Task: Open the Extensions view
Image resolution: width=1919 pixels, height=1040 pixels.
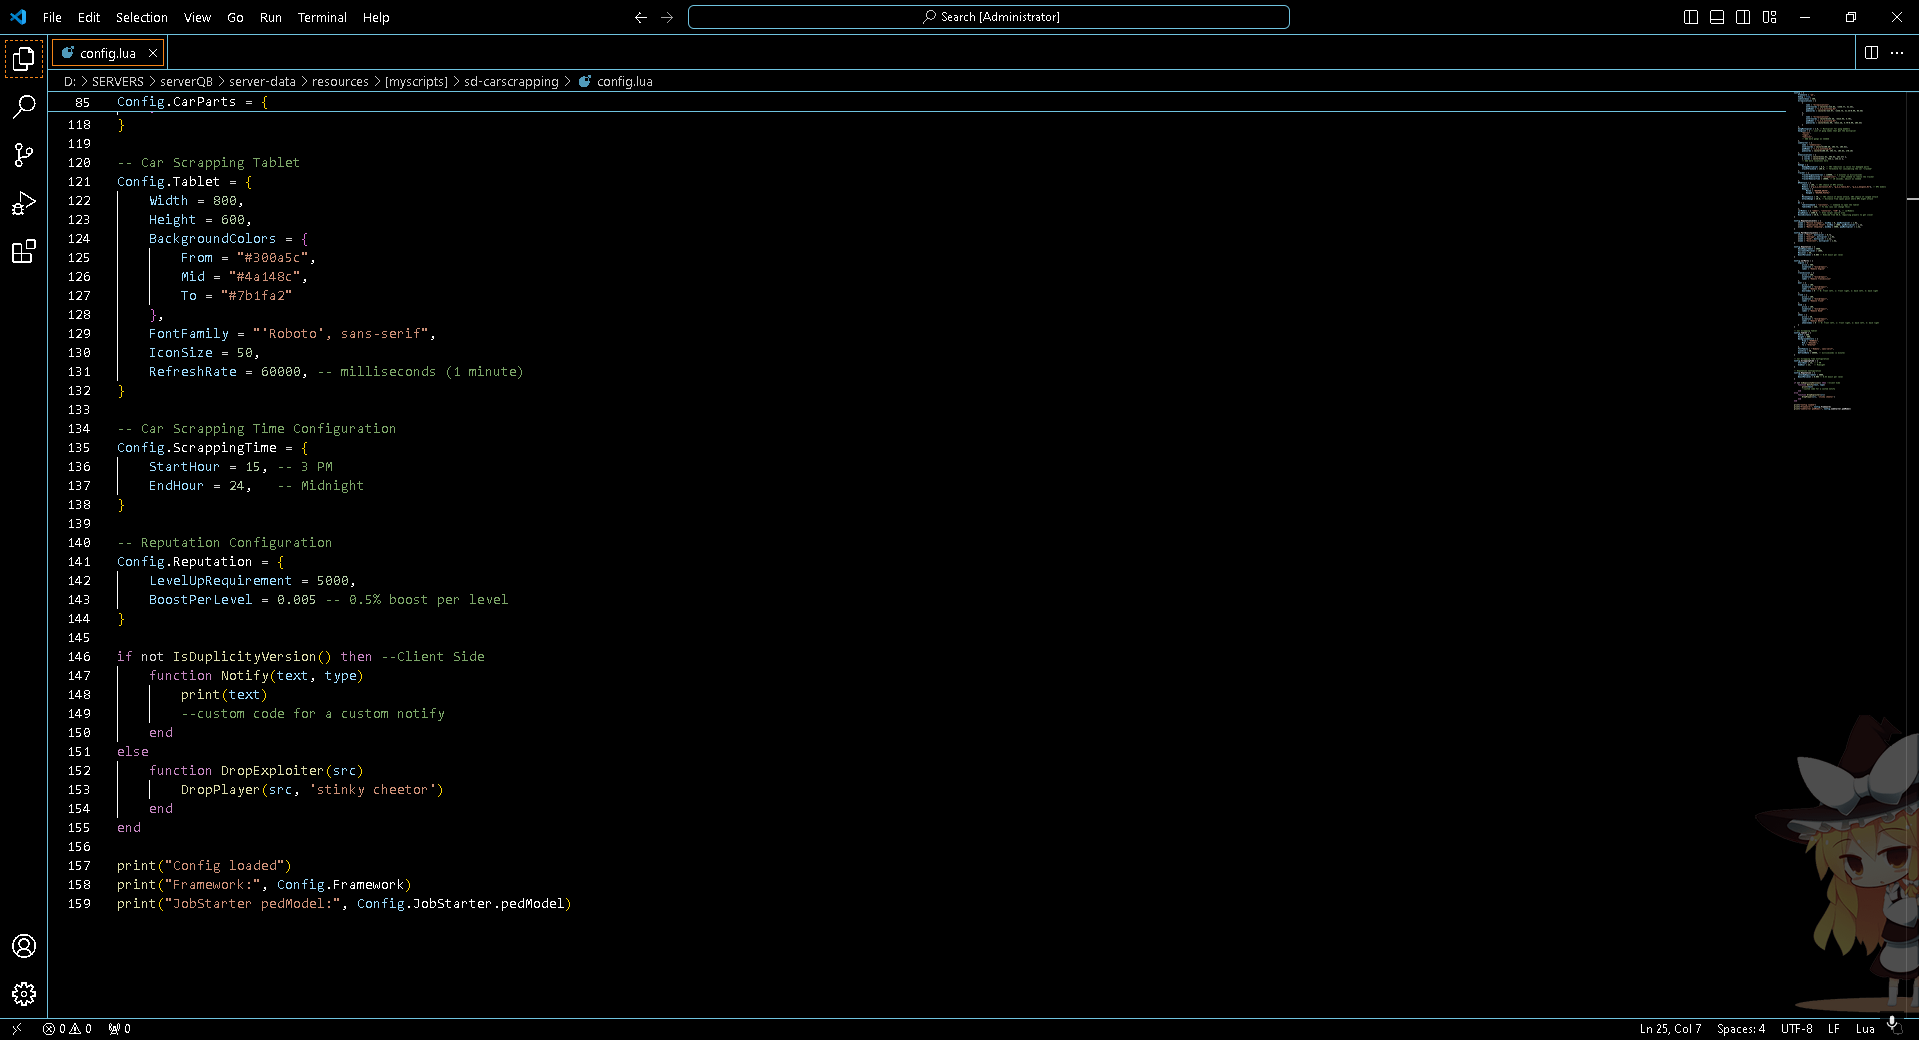Action: tap(24, 252)
